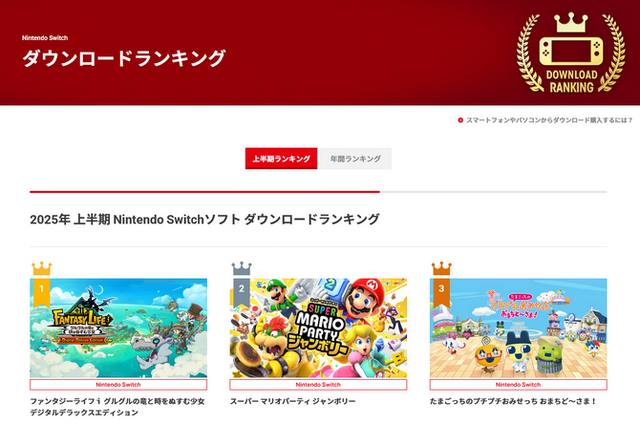Select the 上半期ランキング tab
The image size is (640, 424).
tap(281, 159)
